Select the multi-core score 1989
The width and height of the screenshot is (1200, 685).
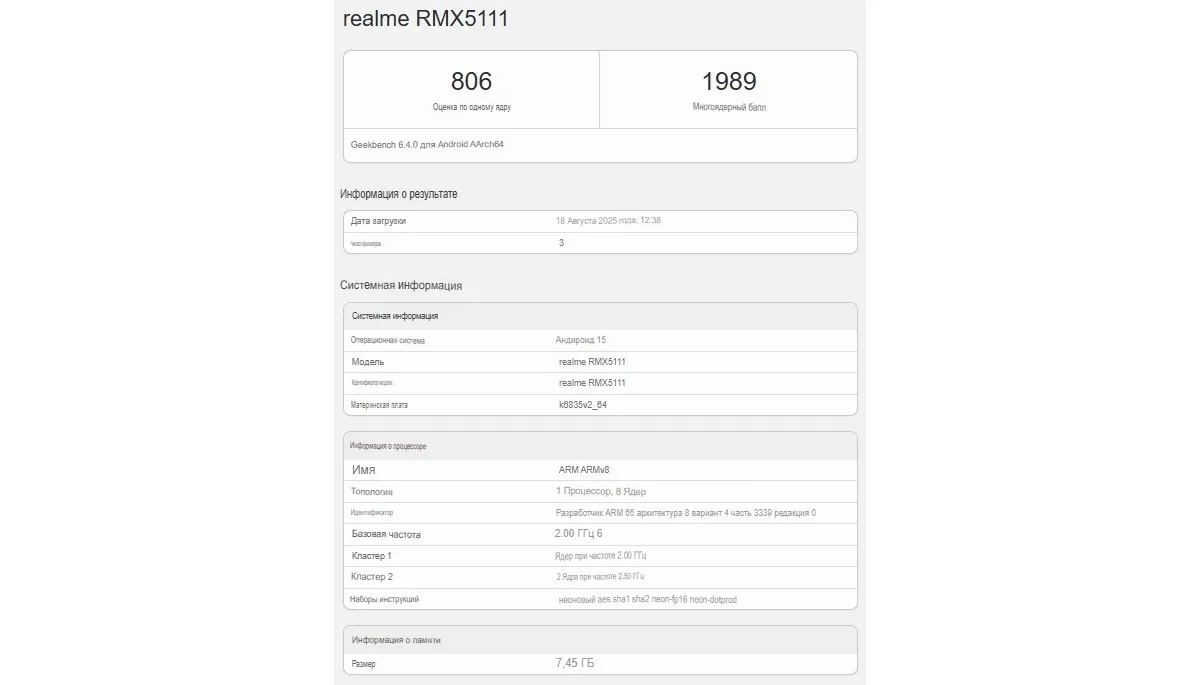[x=727, y=82]
